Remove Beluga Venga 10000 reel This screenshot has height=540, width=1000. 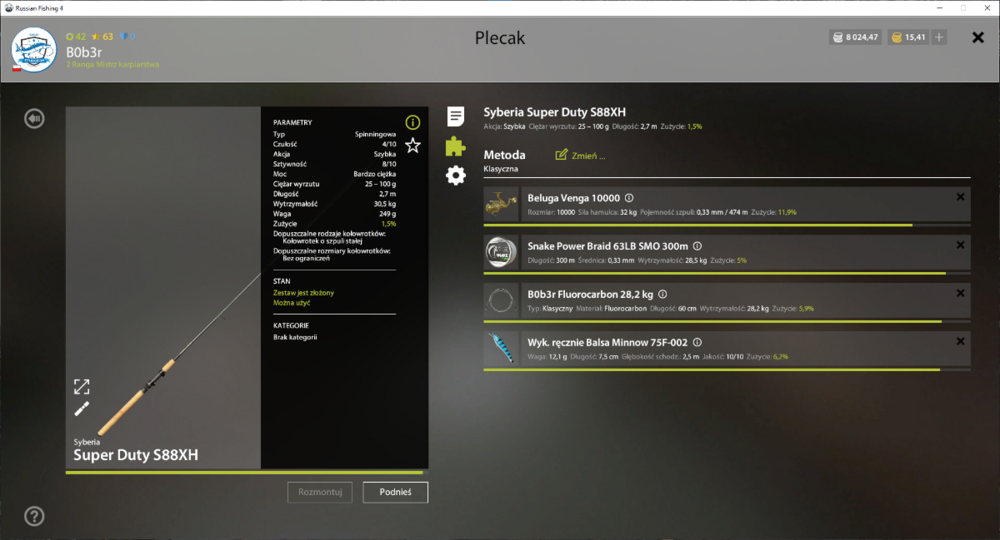tap(960, 197)
